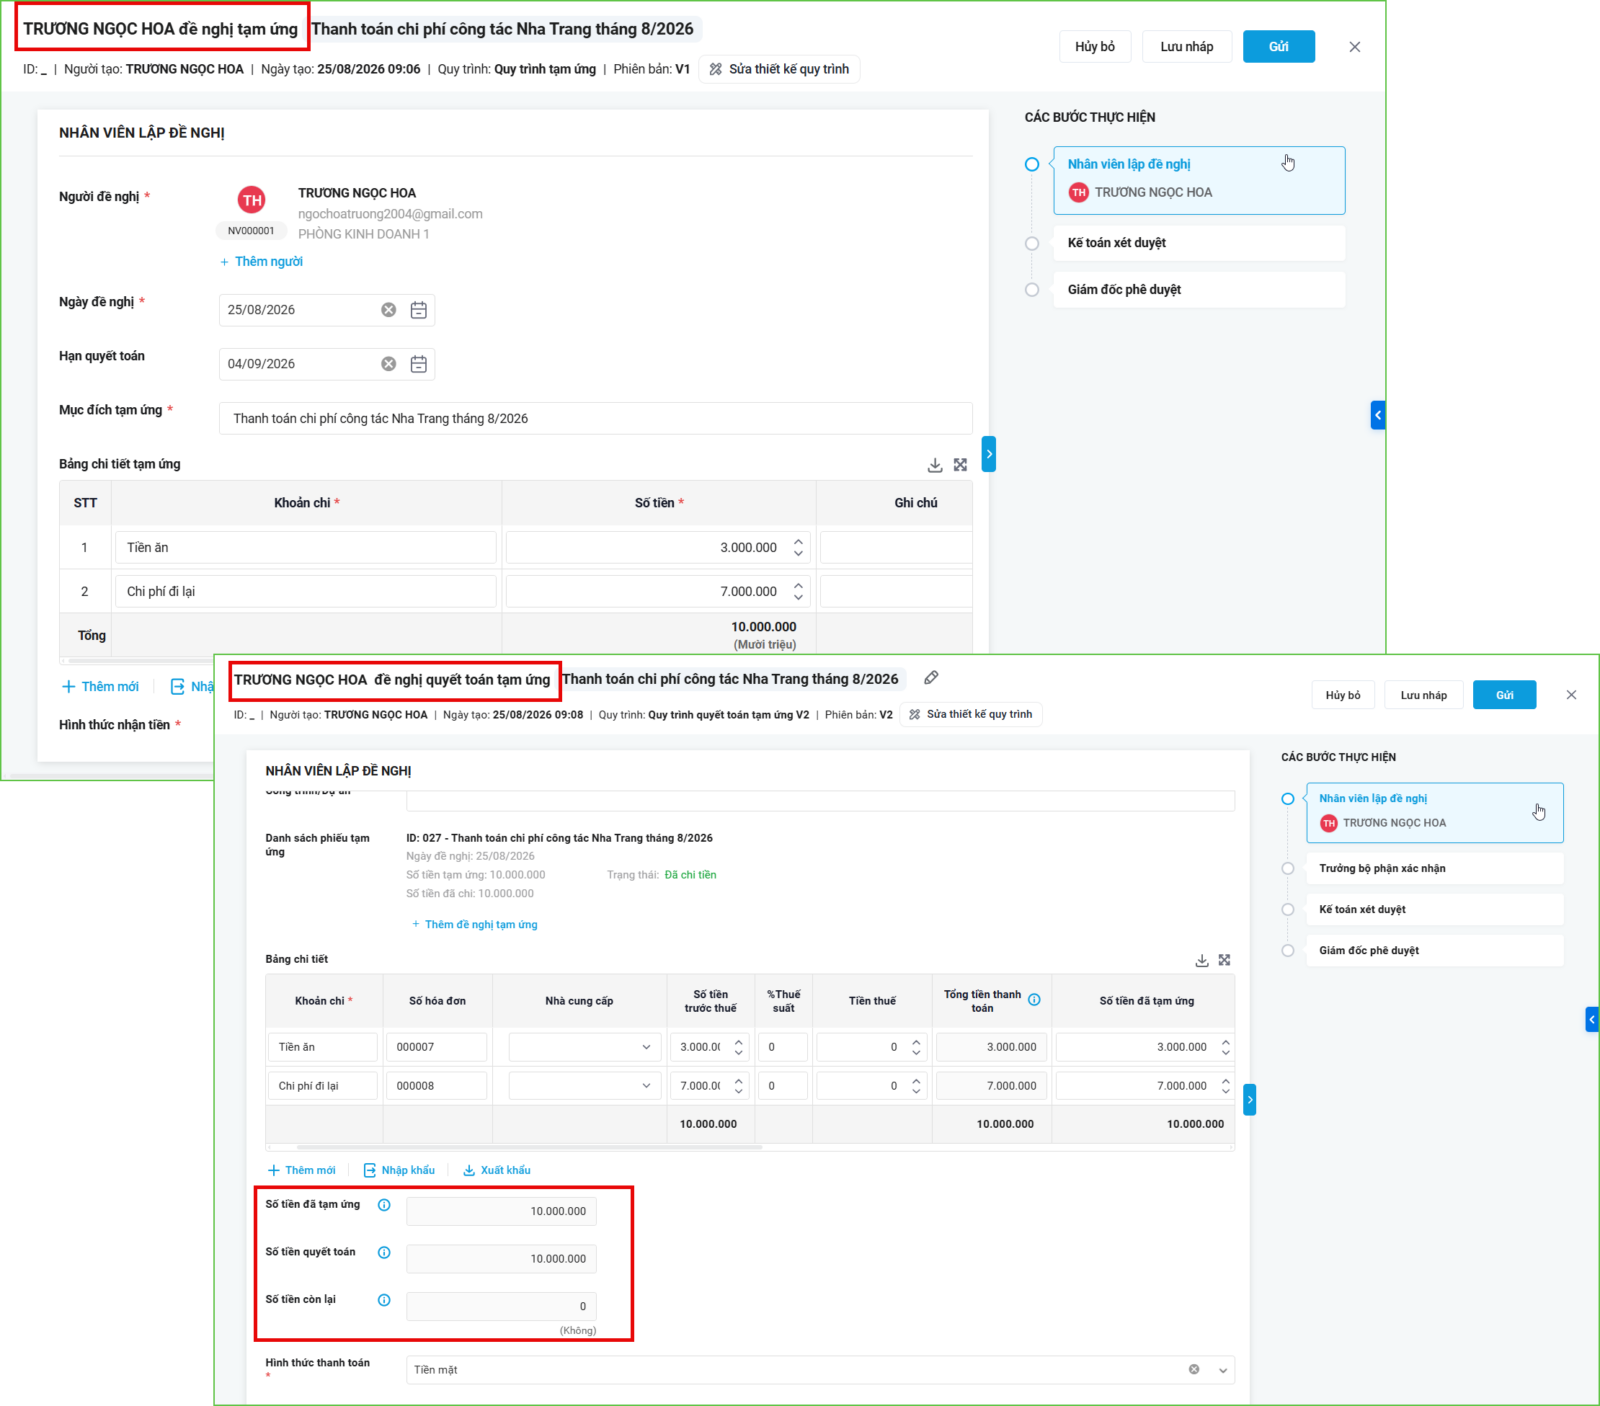Collapse steps panel arrow in settlement form
The width and height of the screenshot is (1600, 1406).
pyautogui.click(x=1592, y=1019)
